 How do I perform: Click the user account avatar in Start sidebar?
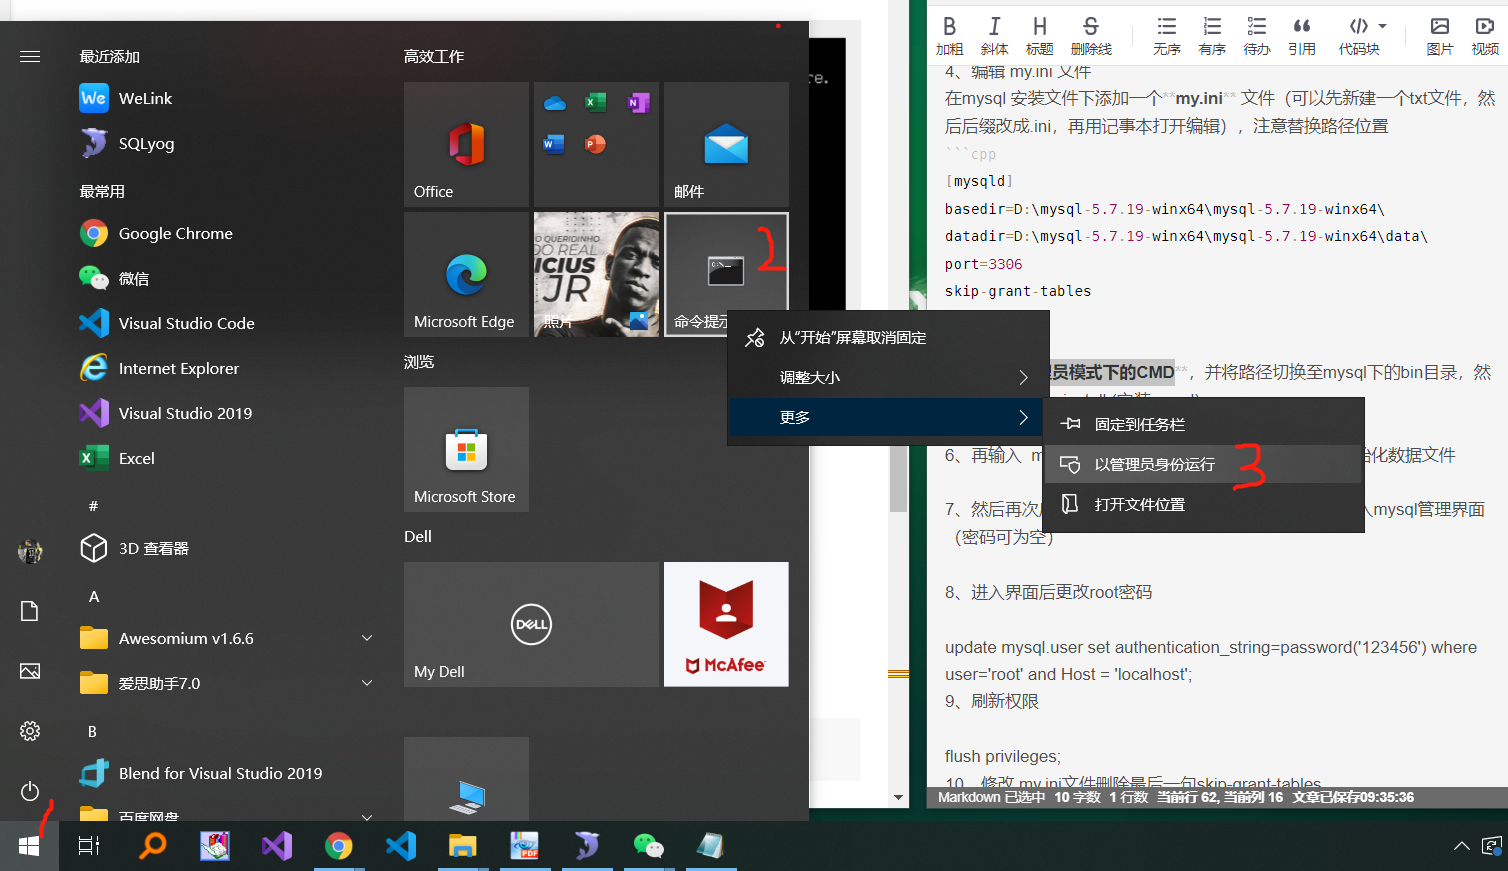click(x=30, y=551)
